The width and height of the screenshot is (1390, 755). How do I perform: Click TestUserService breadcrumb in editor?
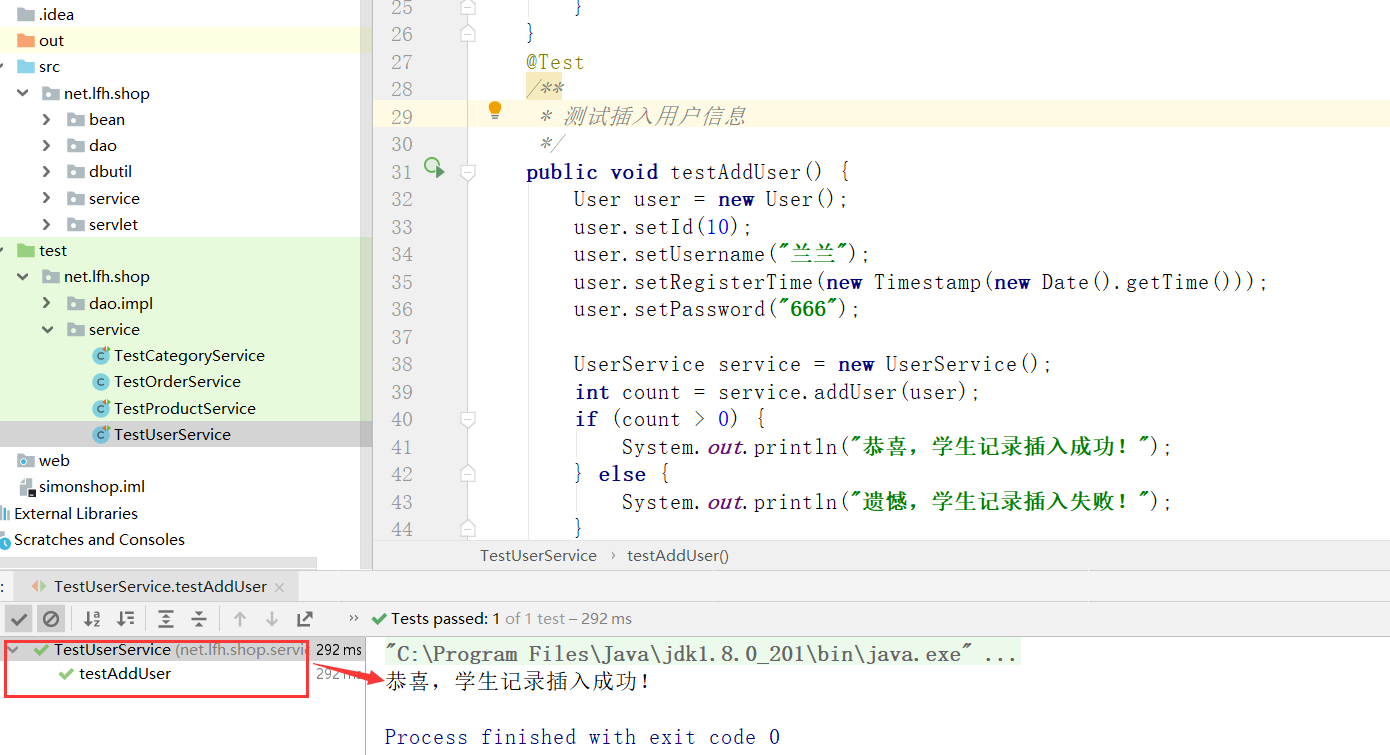pos(538,556)
